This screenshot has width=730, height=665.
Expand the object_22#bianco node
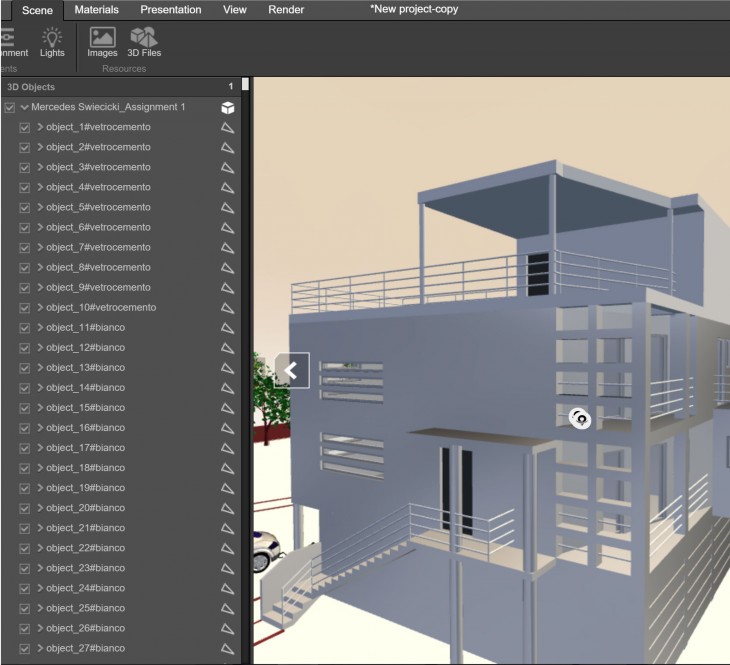(x=40, y=548)
